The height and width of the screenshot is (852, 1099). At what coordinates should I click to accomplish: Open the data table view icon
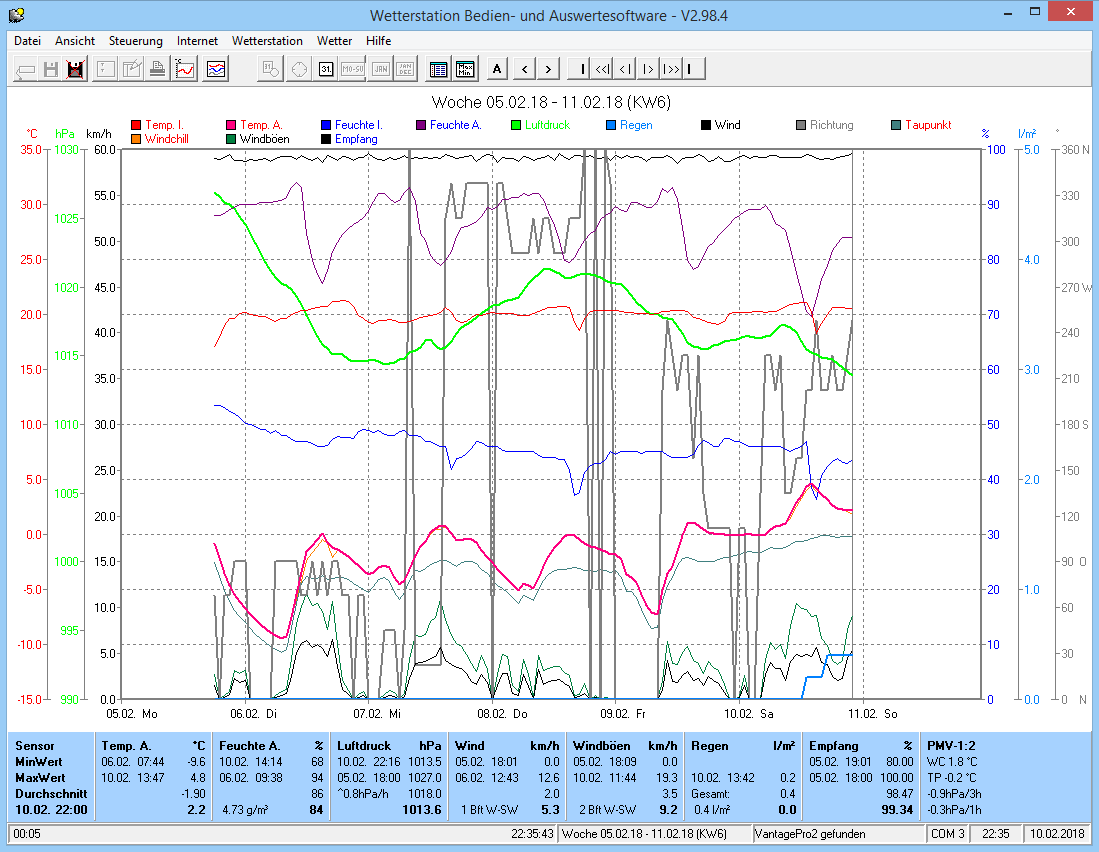point(438,69)
